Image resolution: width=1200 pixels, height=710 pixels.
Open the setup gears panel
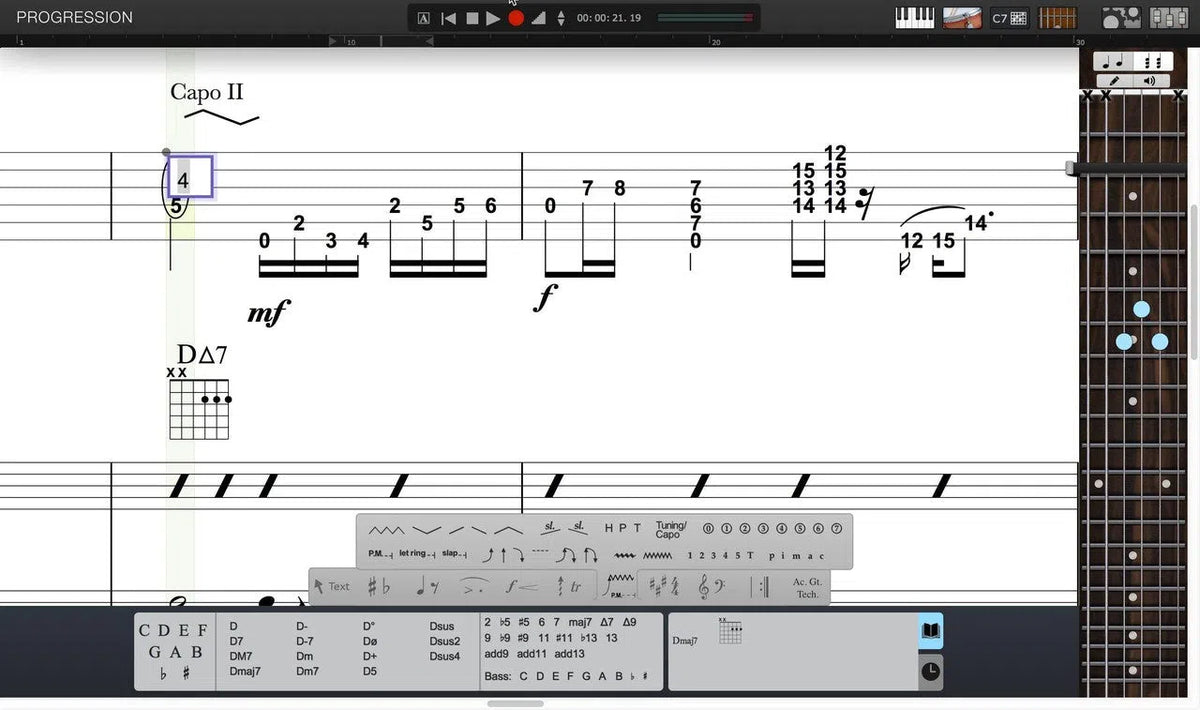pyautogui.click(x=1121, y=17)
